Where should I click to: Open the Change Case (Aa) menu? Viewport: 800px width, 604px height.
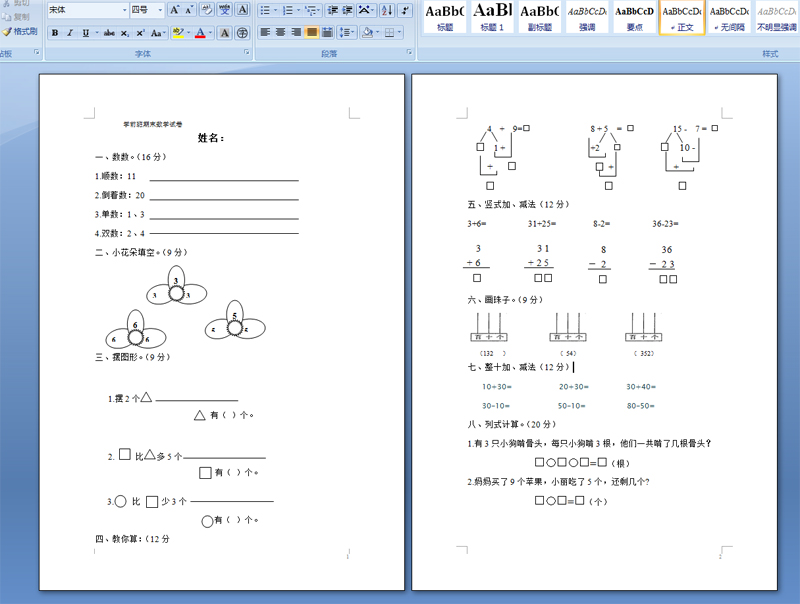click(157, 33)
